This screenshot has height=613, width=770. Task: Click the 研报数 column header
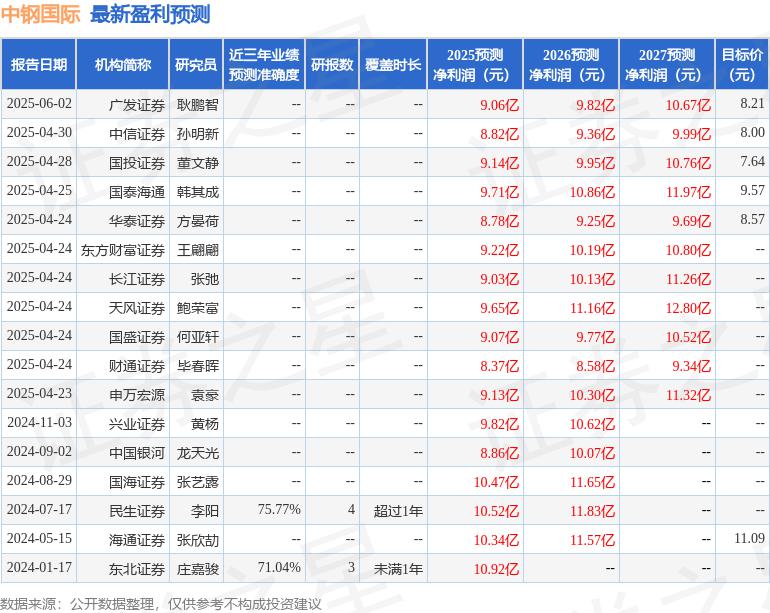332,64
